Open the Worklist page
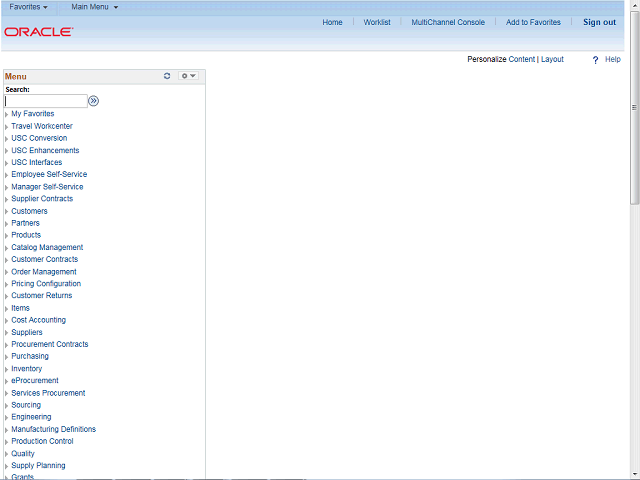Viewport: 640px width, 480px height. 377,22
